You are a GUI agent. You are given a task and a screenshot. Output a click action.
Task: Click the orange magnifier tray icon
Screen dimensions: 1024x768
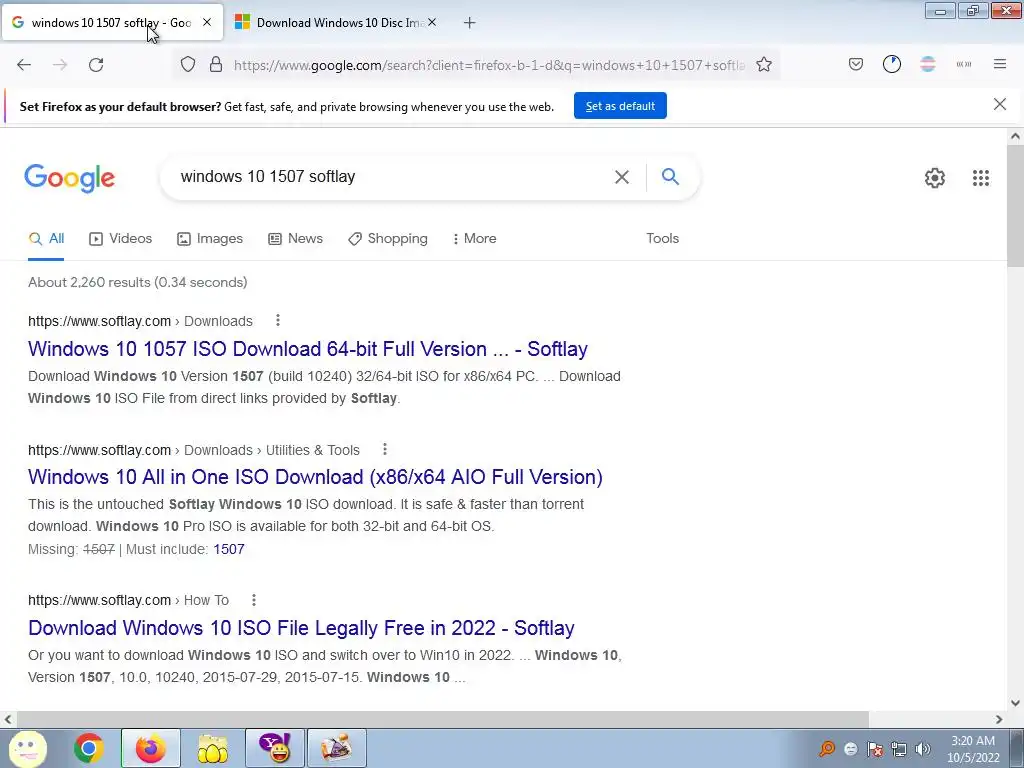pos(827,748)
